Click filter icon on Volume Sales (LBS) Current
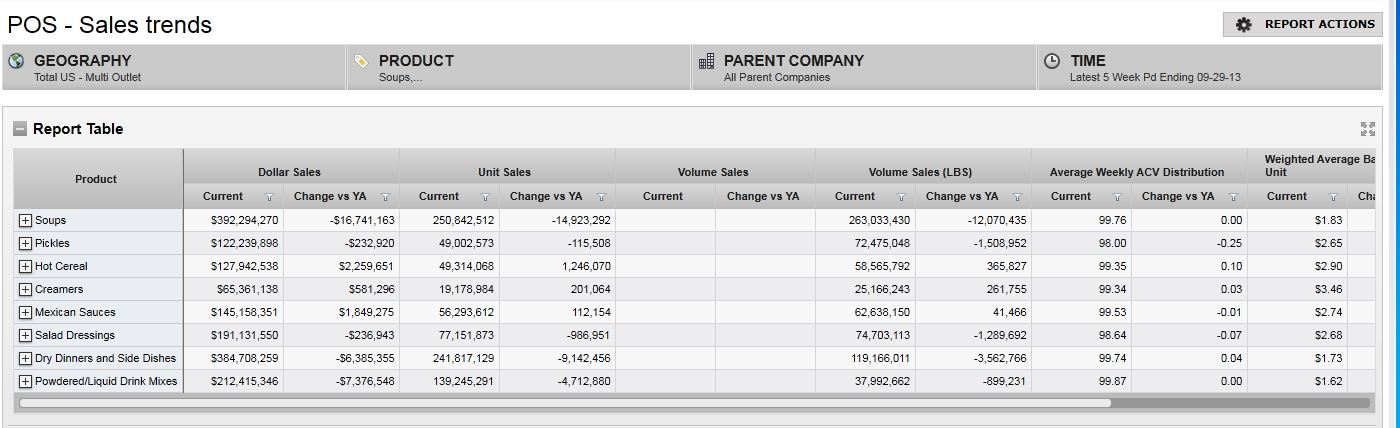Viewport: 1400px width, 428px height. [x=900, y=197]
